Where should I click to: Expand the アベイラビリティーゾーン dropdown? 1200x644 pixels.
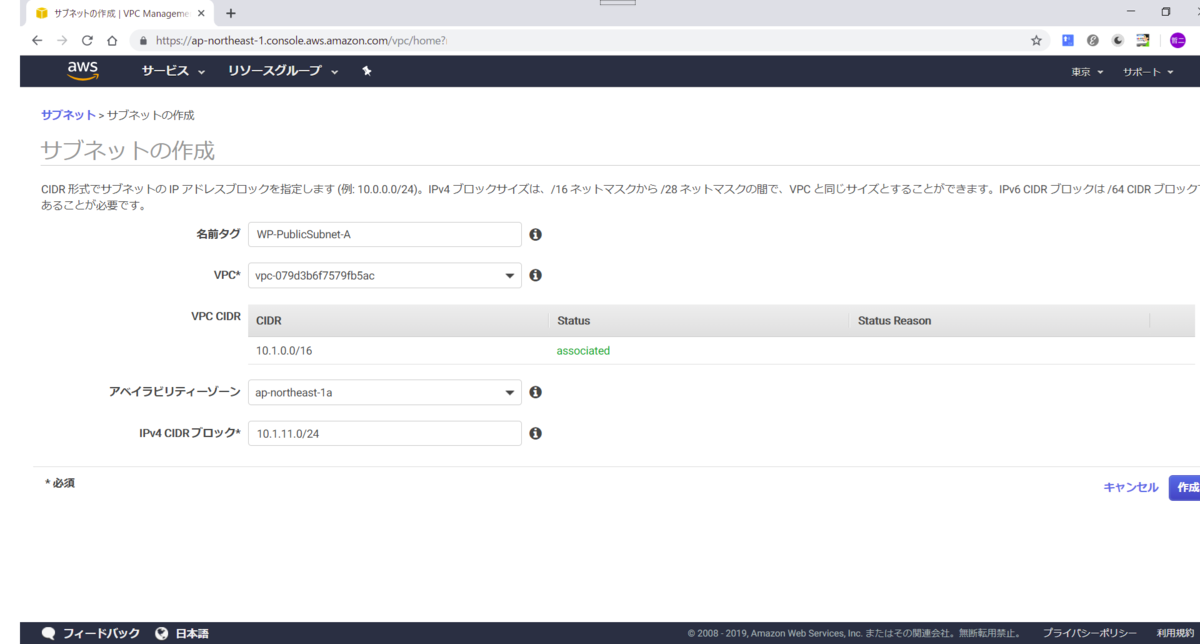click(384, 392)
